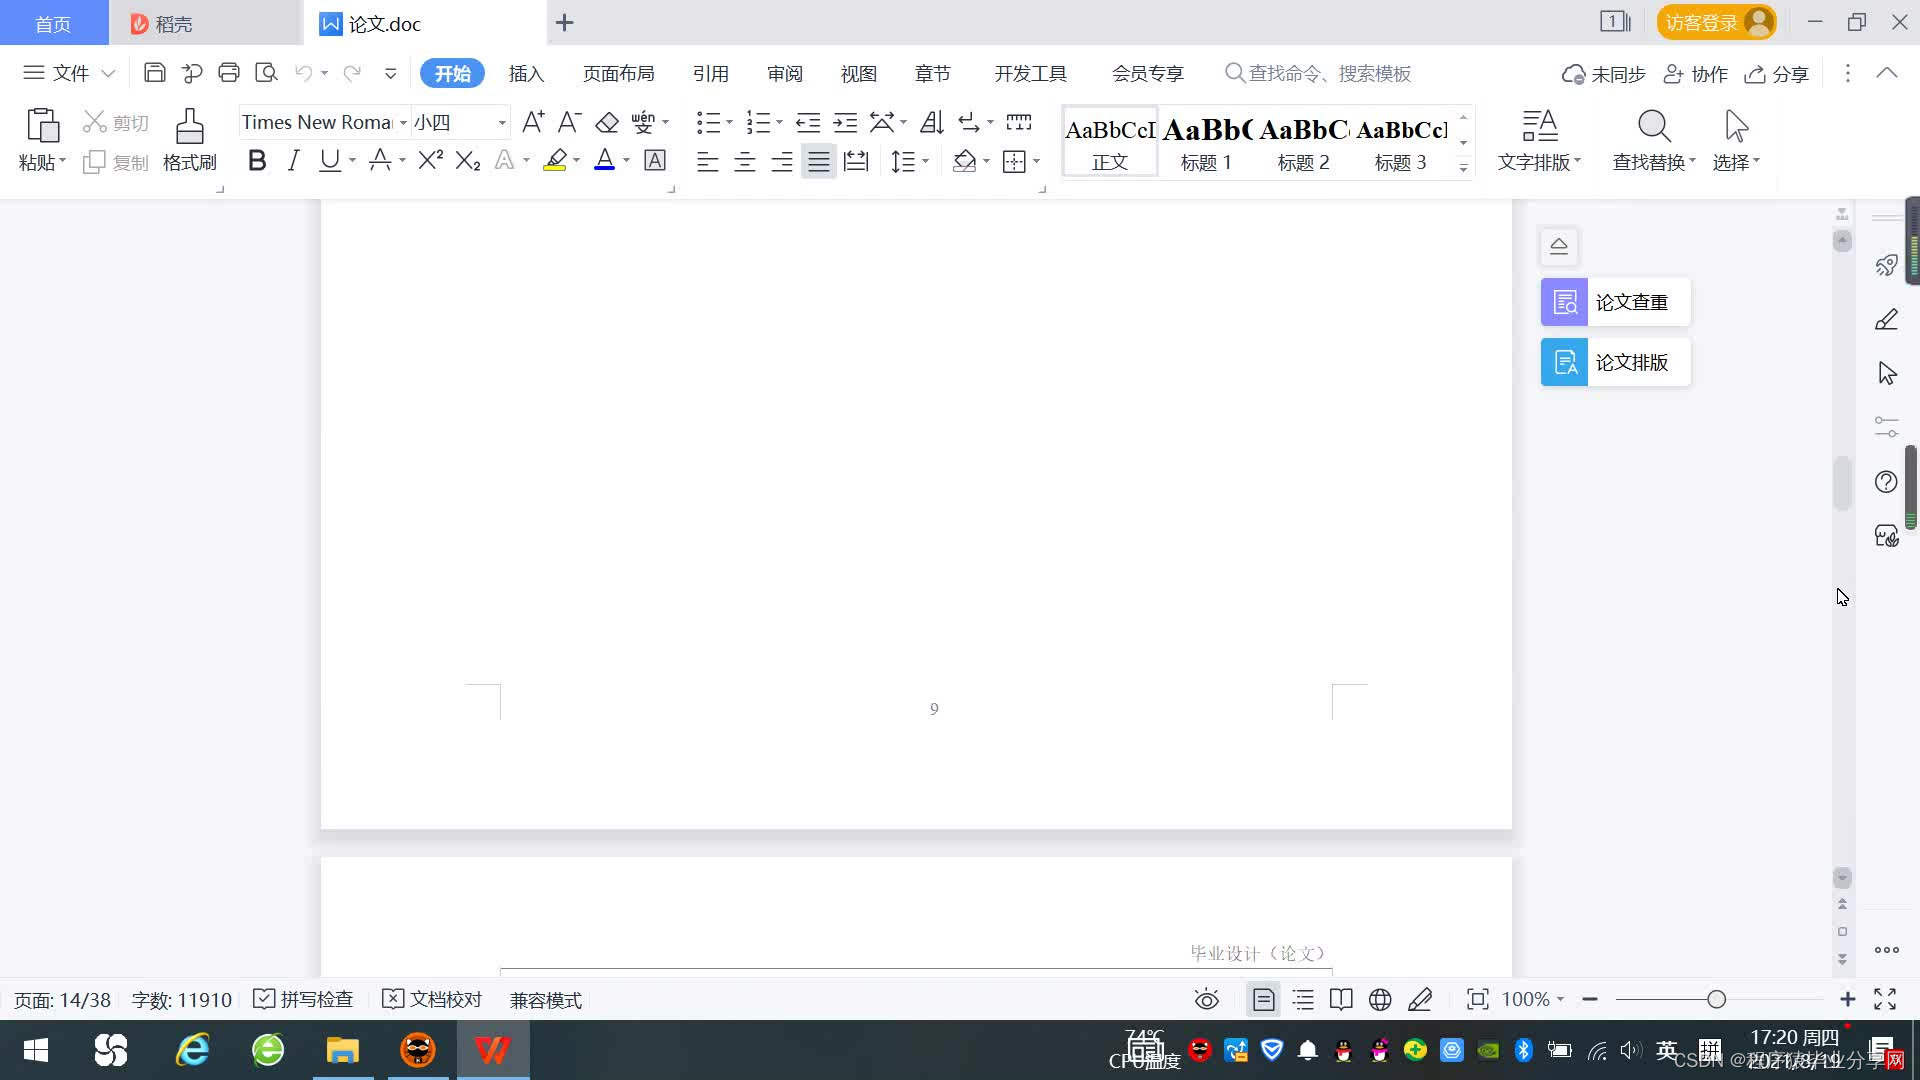1920x1080 pixels.
Task: Click the 论文查重 button
Action: click(x=1615, y=302)
